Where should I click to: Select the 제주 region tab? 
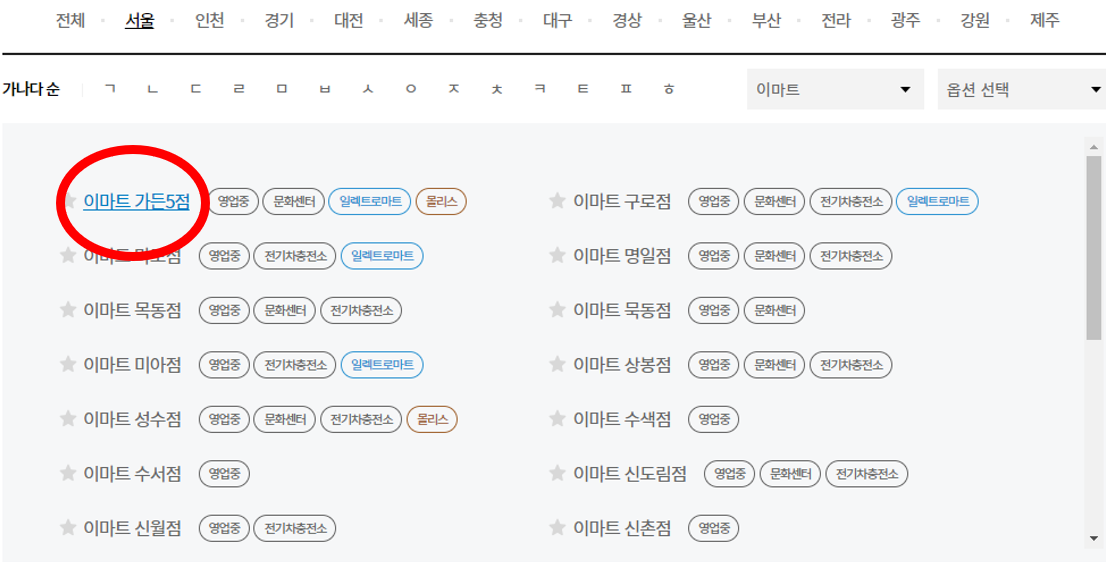click(1045, 20)
